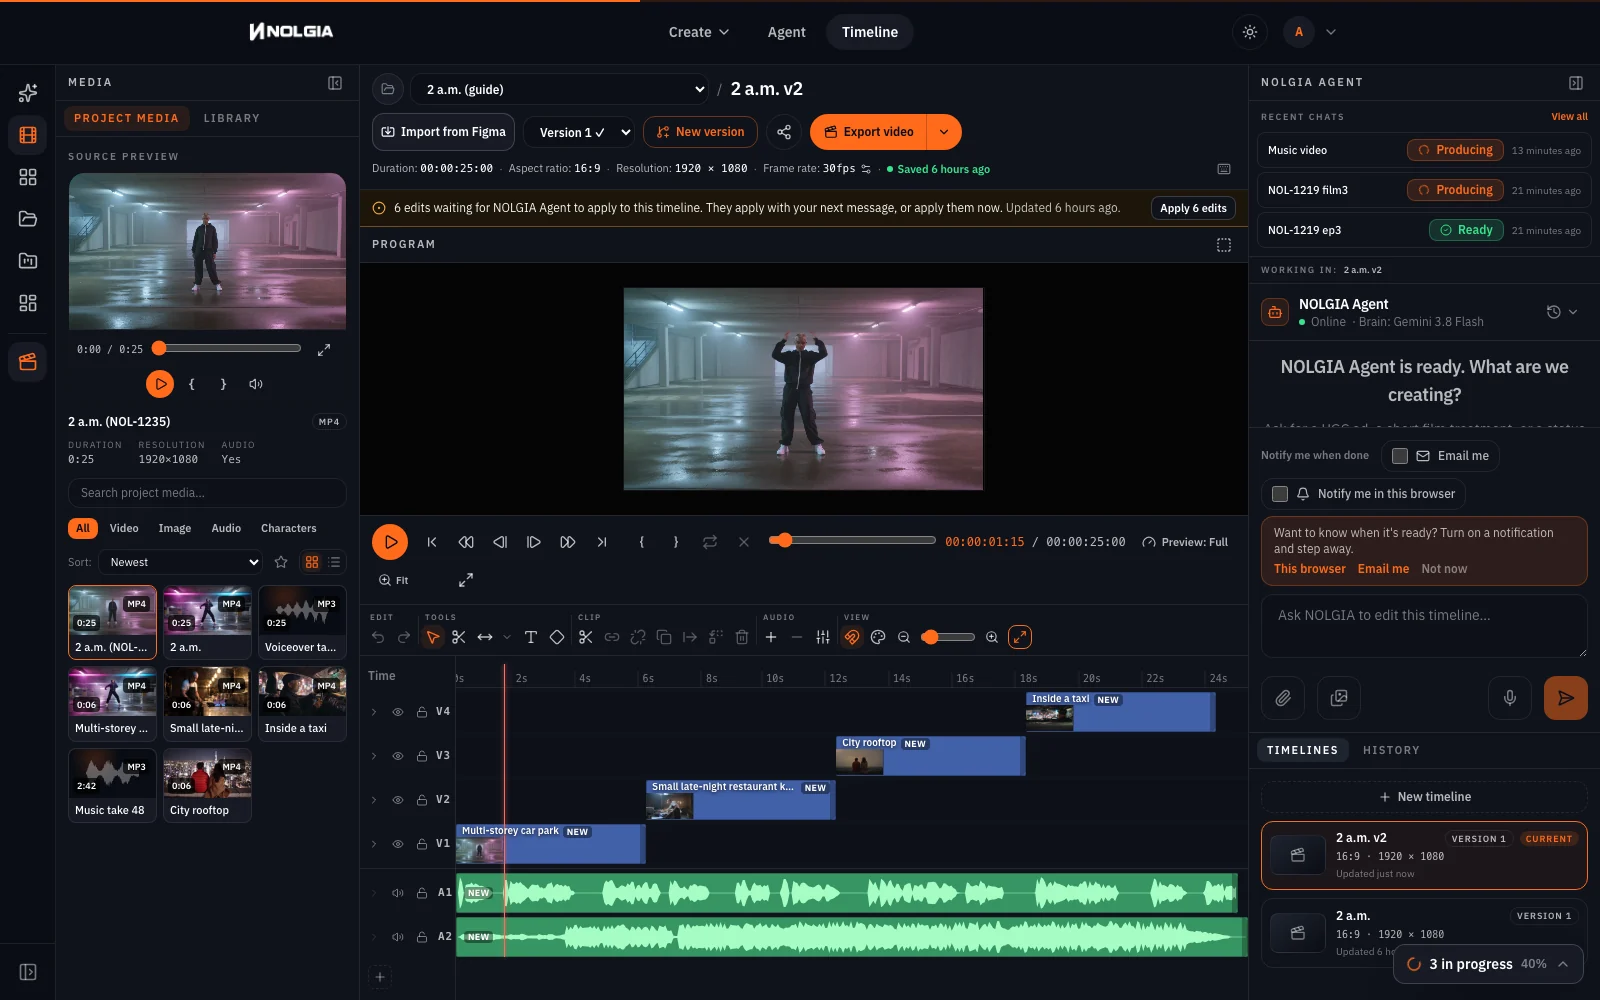
Task: Open the audio mixer sliders icon
Action: pyautogui.click(x=823, y=637)
